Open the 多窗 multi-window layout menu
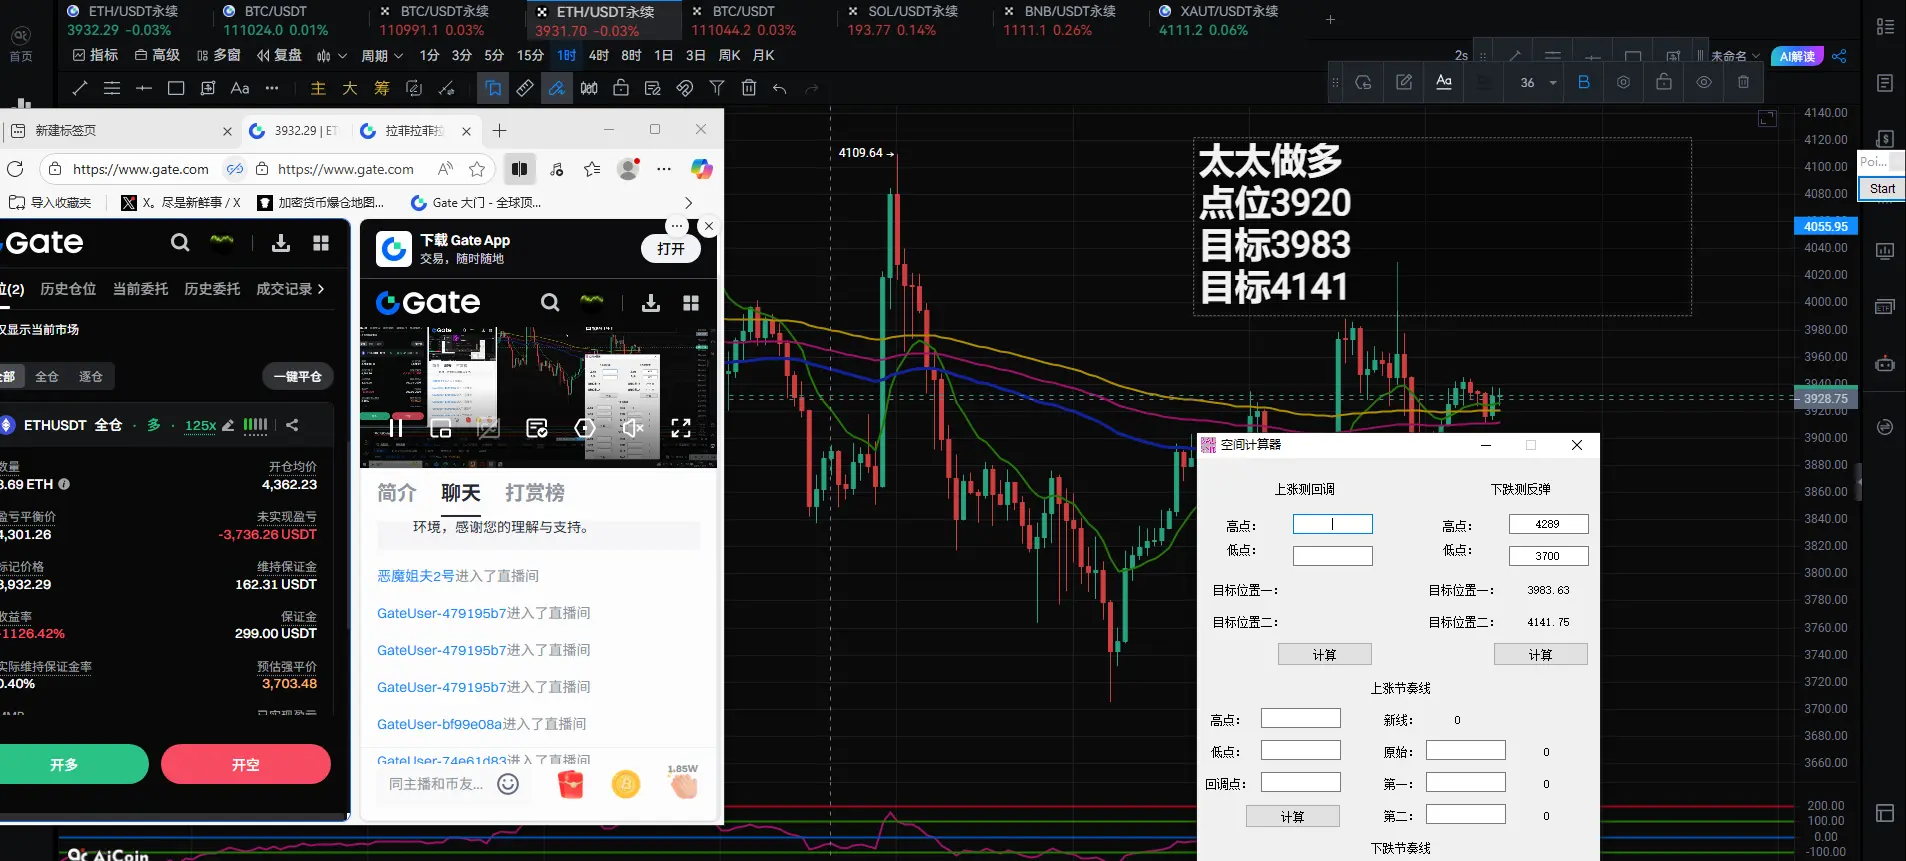Image resolution: width=1906 pixels, height=861 pixels. 218,56
